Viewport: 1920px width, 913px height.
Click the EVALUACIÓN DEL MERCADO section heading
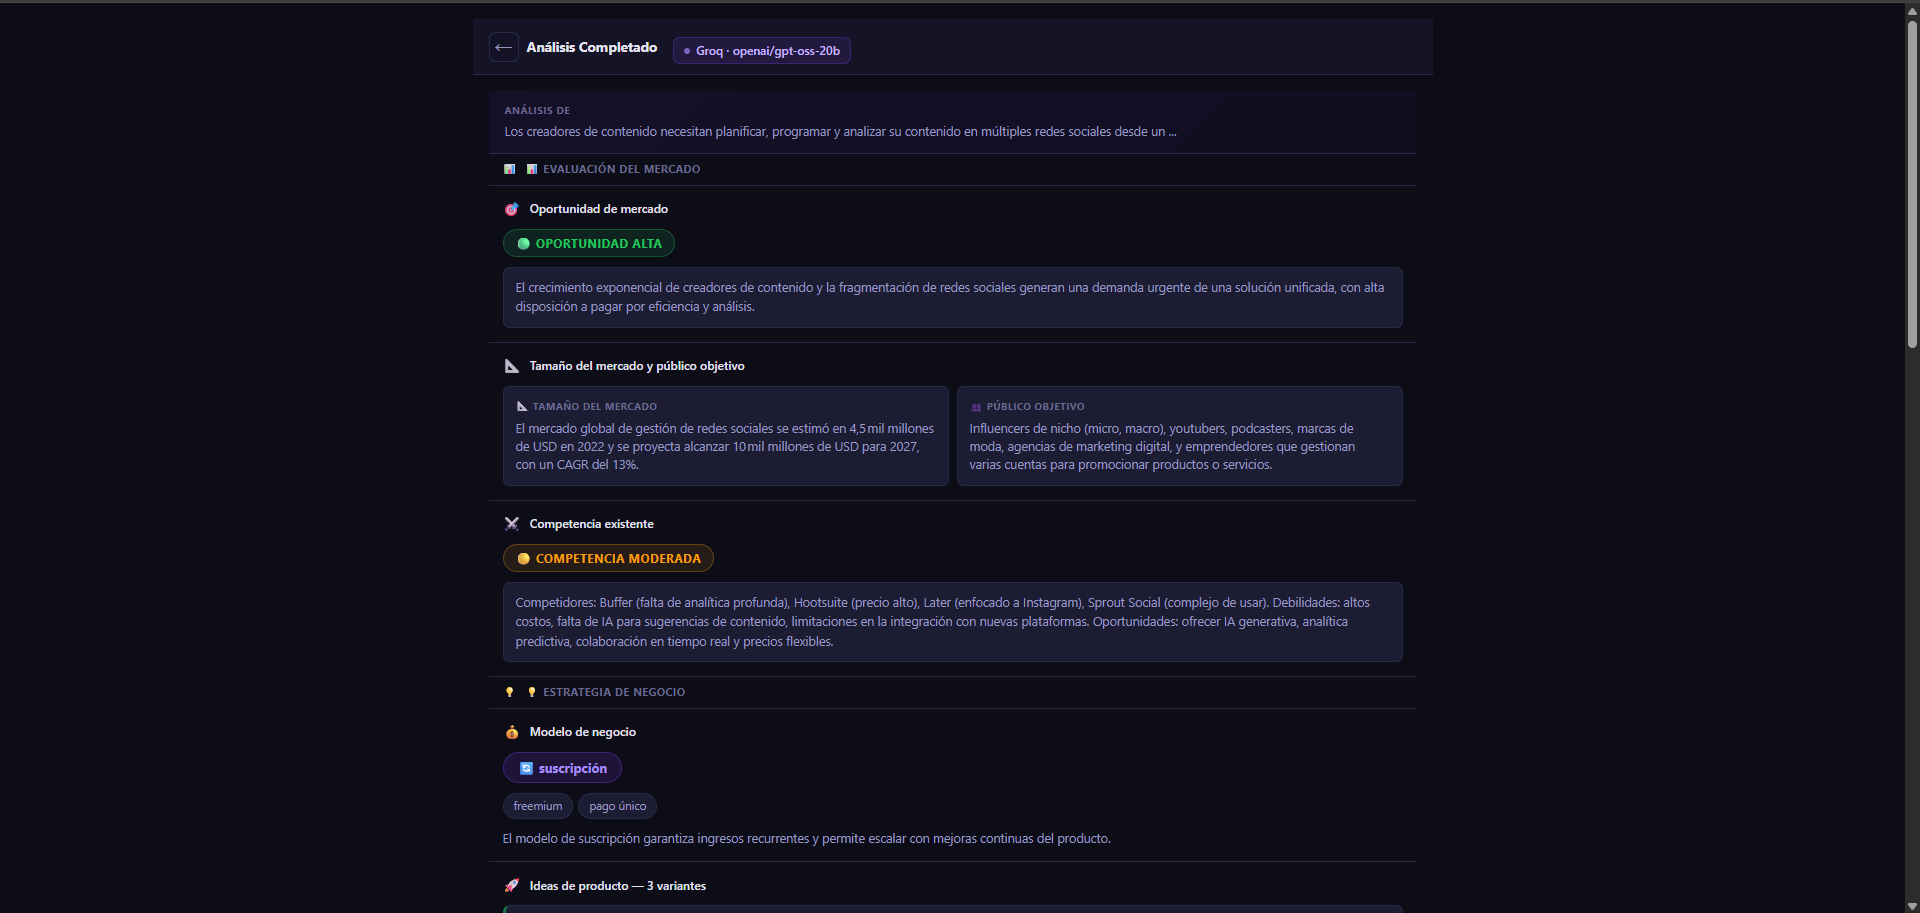pos(622,170)
